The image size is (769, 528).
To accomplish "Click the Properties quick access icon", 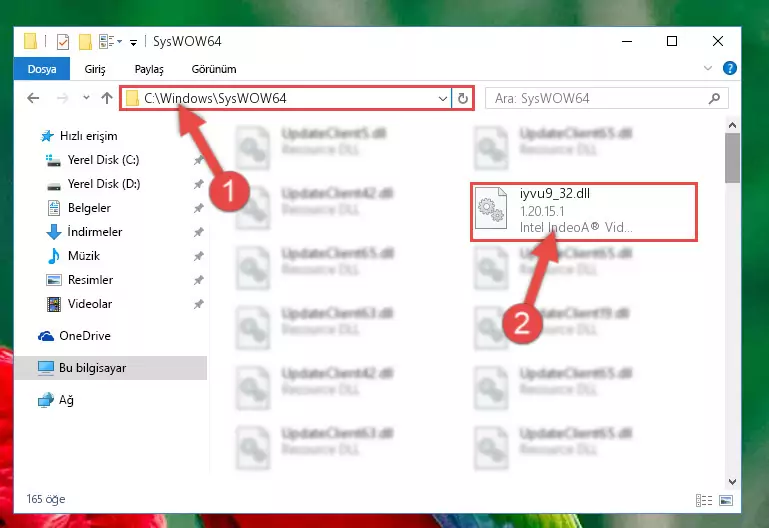I will 63,42.
